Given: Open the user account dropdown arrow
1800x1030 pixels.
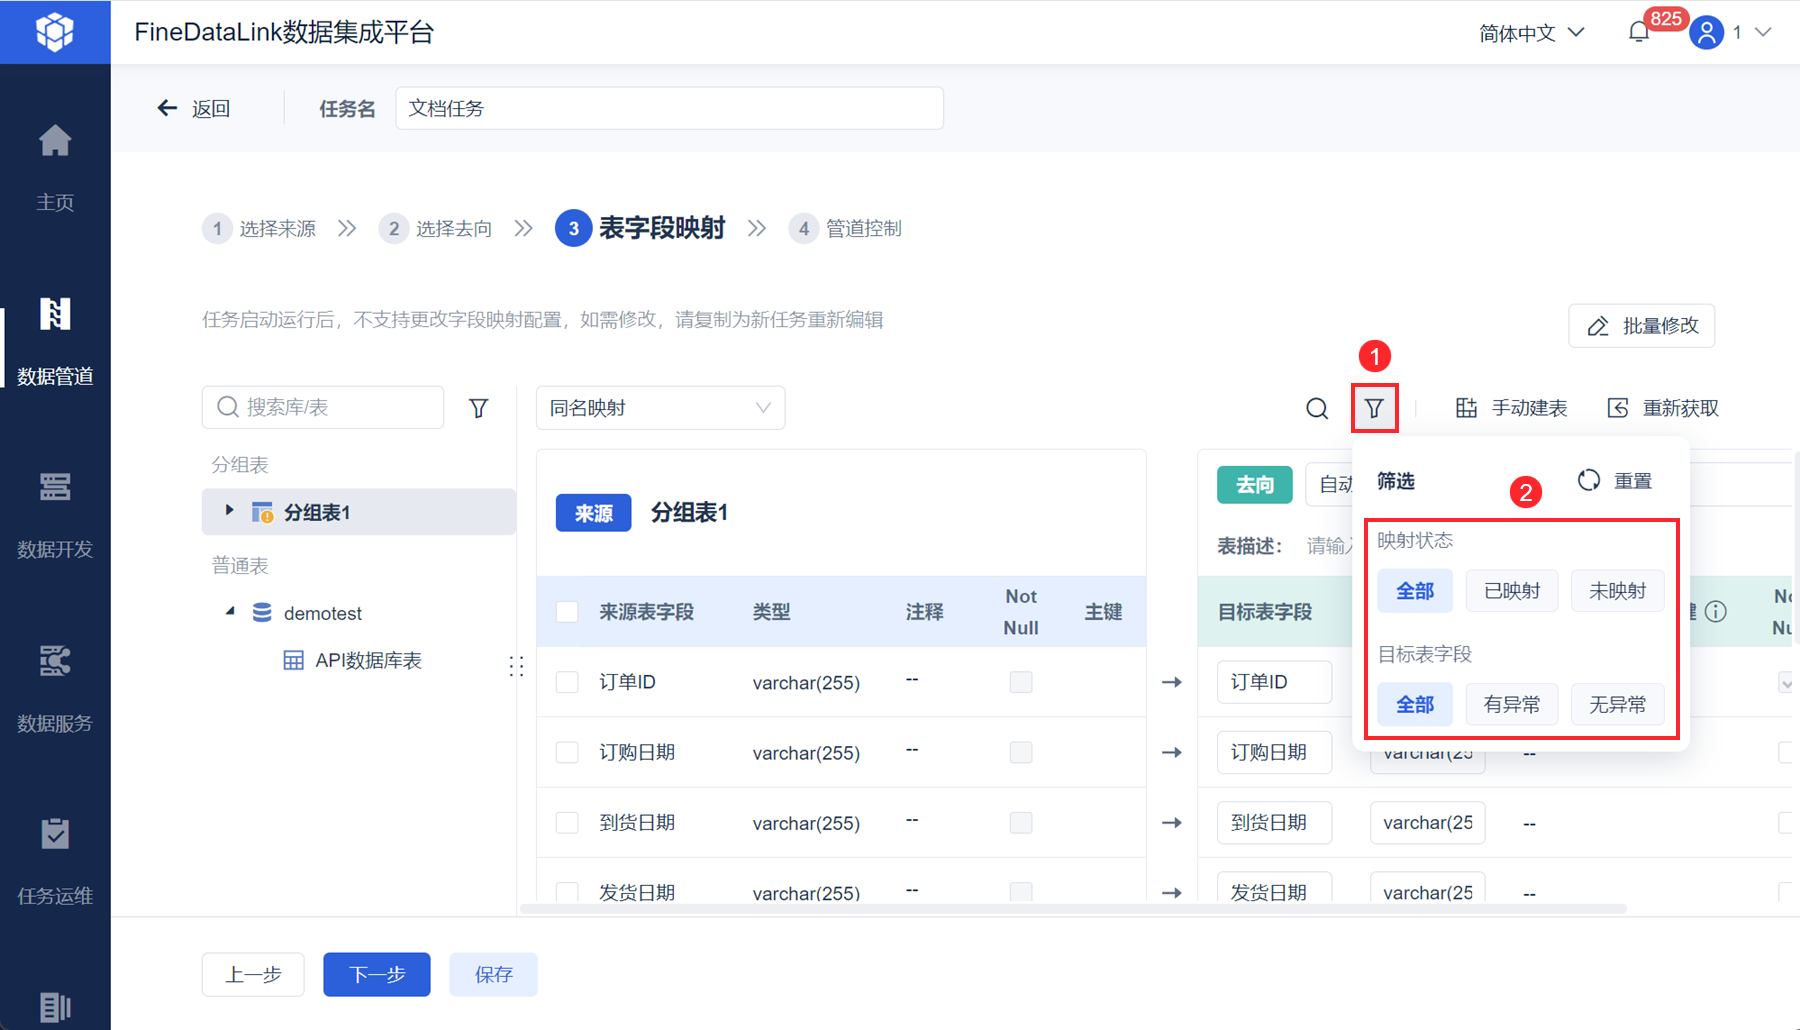Looking at the screenshot, I should pyautogui.click(x=1763, y=33).
